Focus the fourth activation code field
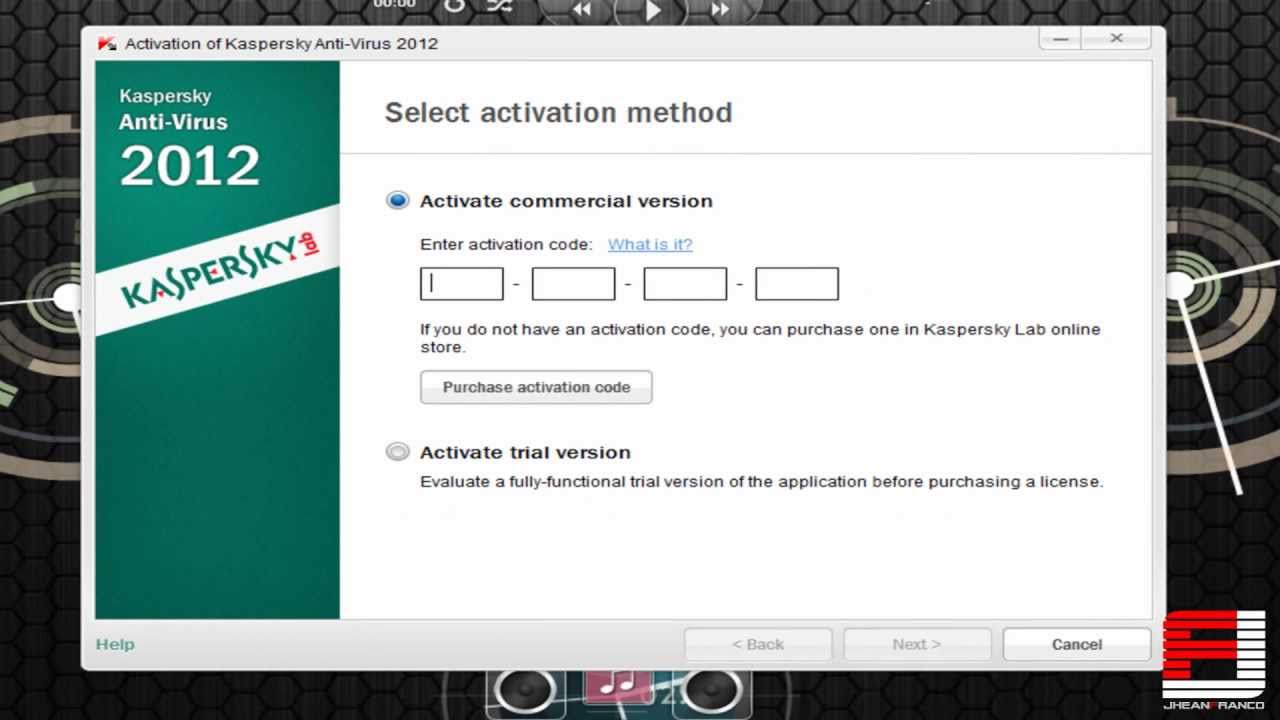Viewport: 1280px width, 720px height. pos(797,284)
